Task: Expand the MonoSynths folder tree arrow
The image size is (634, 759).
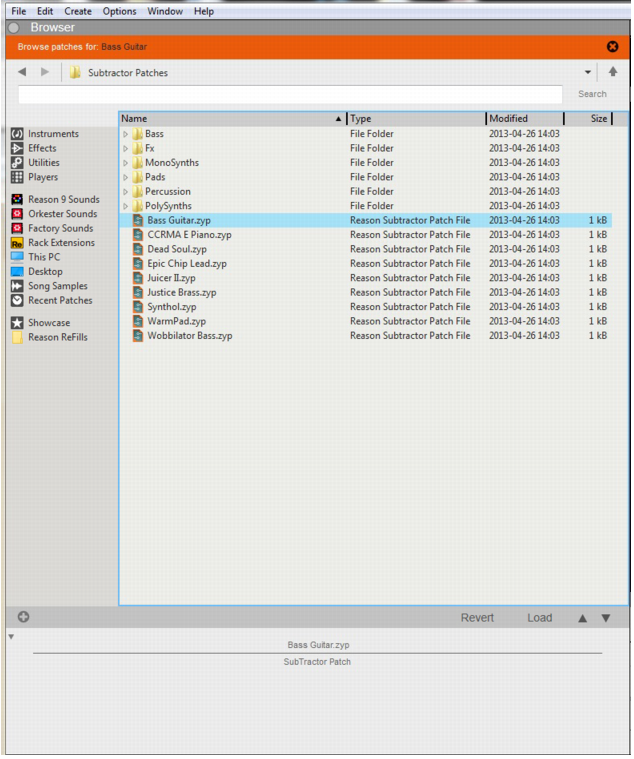Action: click(126, 163)
